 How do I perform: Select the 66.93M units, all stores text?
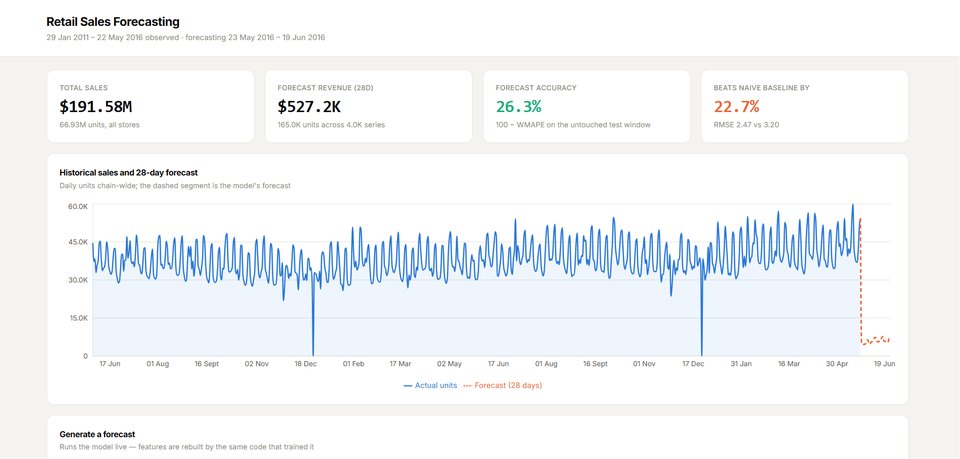coord(99,125)
